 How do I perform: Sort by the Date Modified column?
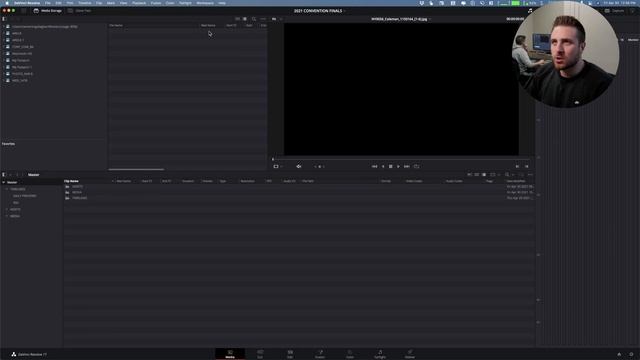tap(516, 181)
